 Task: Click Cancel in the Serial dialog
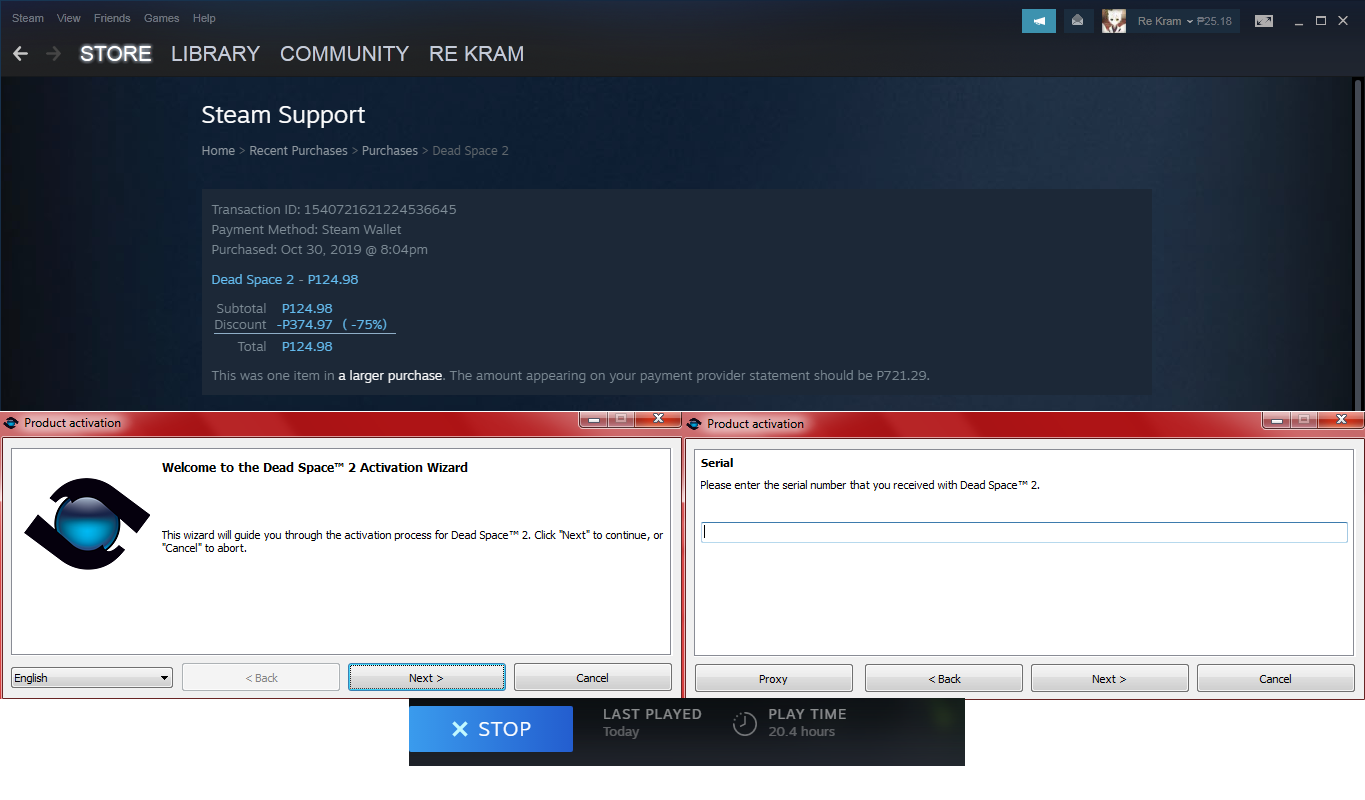(1275, 679)
